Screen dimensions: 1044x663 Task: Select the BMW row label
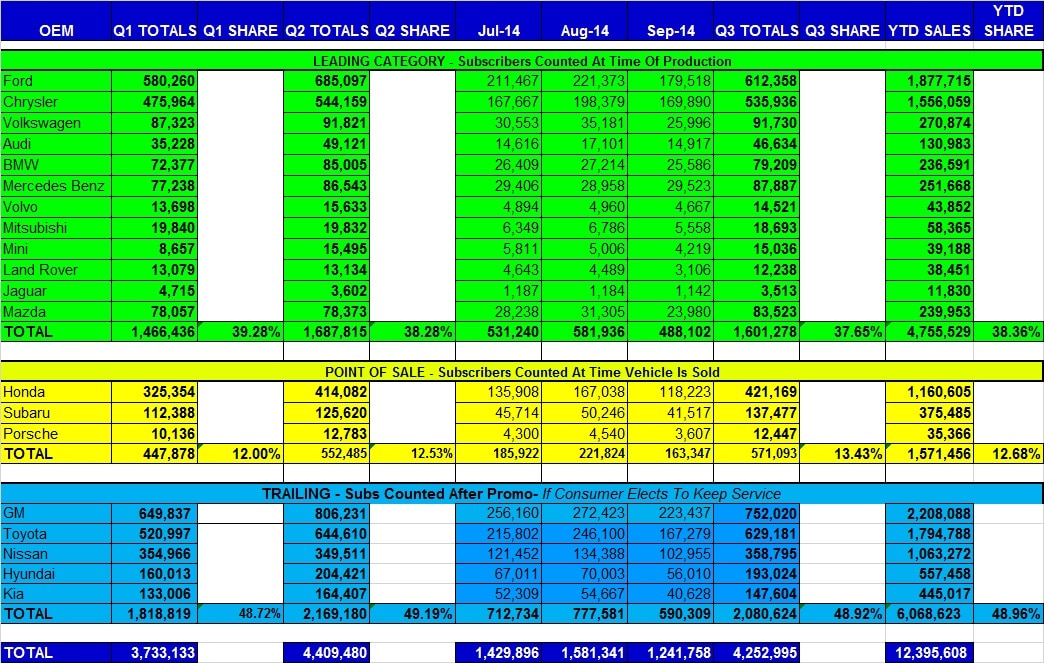(x=56, y=165)
